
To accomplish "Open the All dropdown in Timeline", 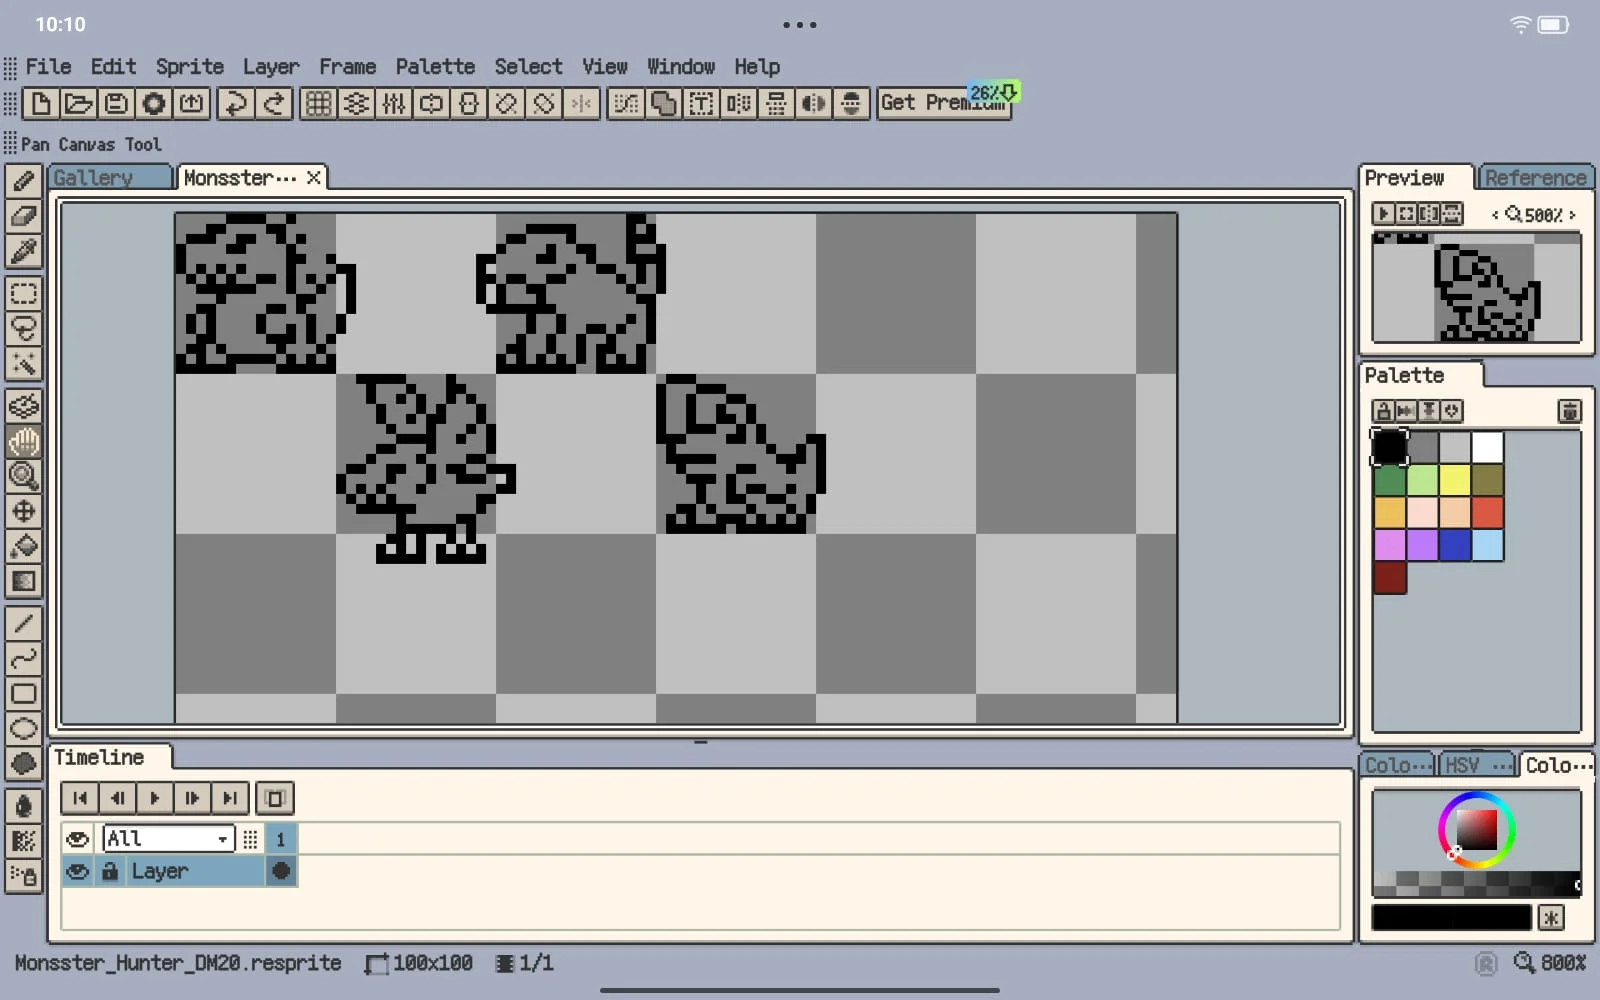I will point(168,839).
